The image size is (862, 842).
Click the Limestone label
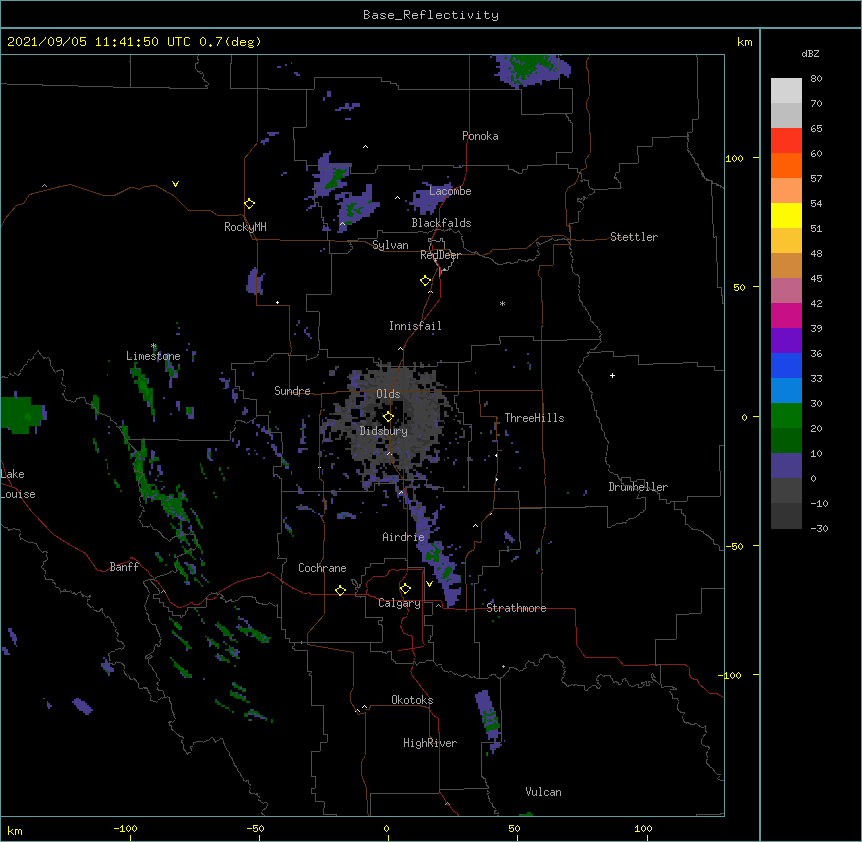click(153, 356)
